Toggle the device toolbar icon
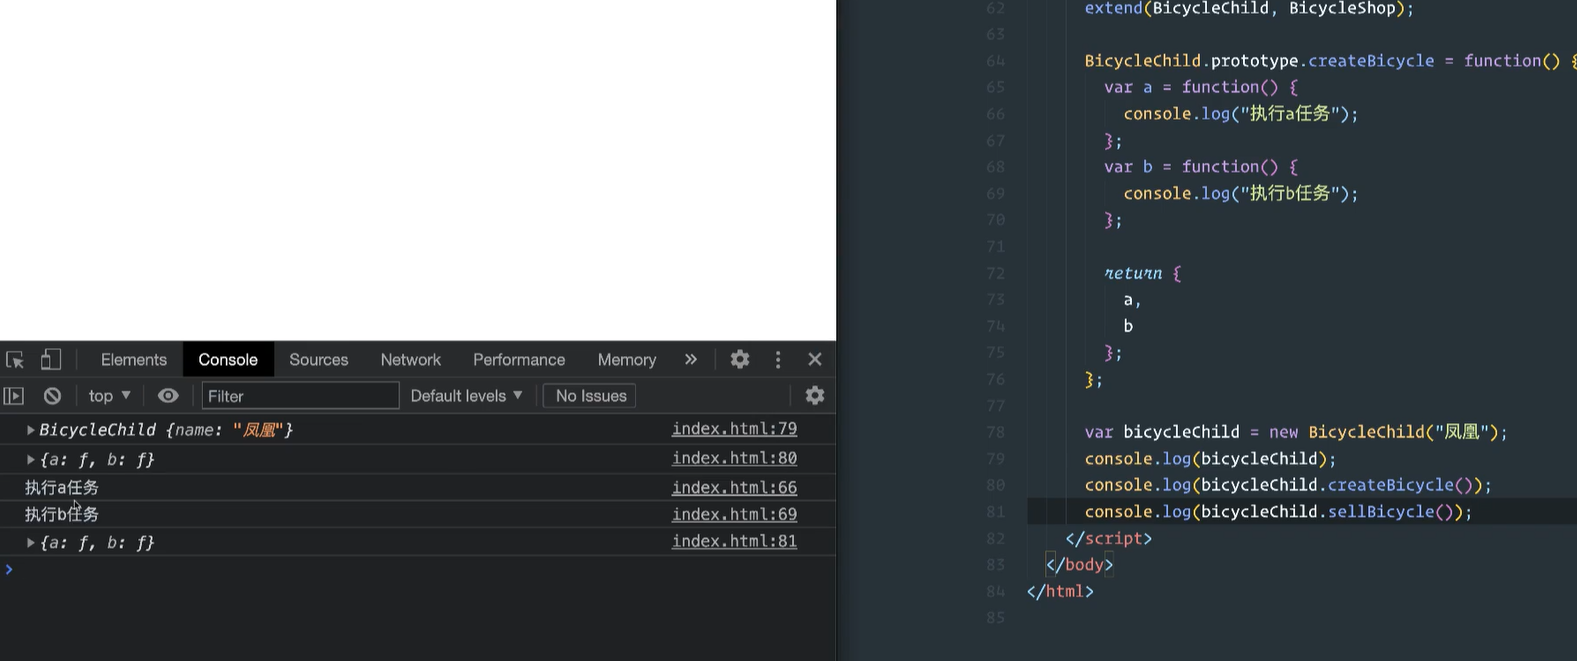This screenshot has width=1577, height=661. click(50, 360)
